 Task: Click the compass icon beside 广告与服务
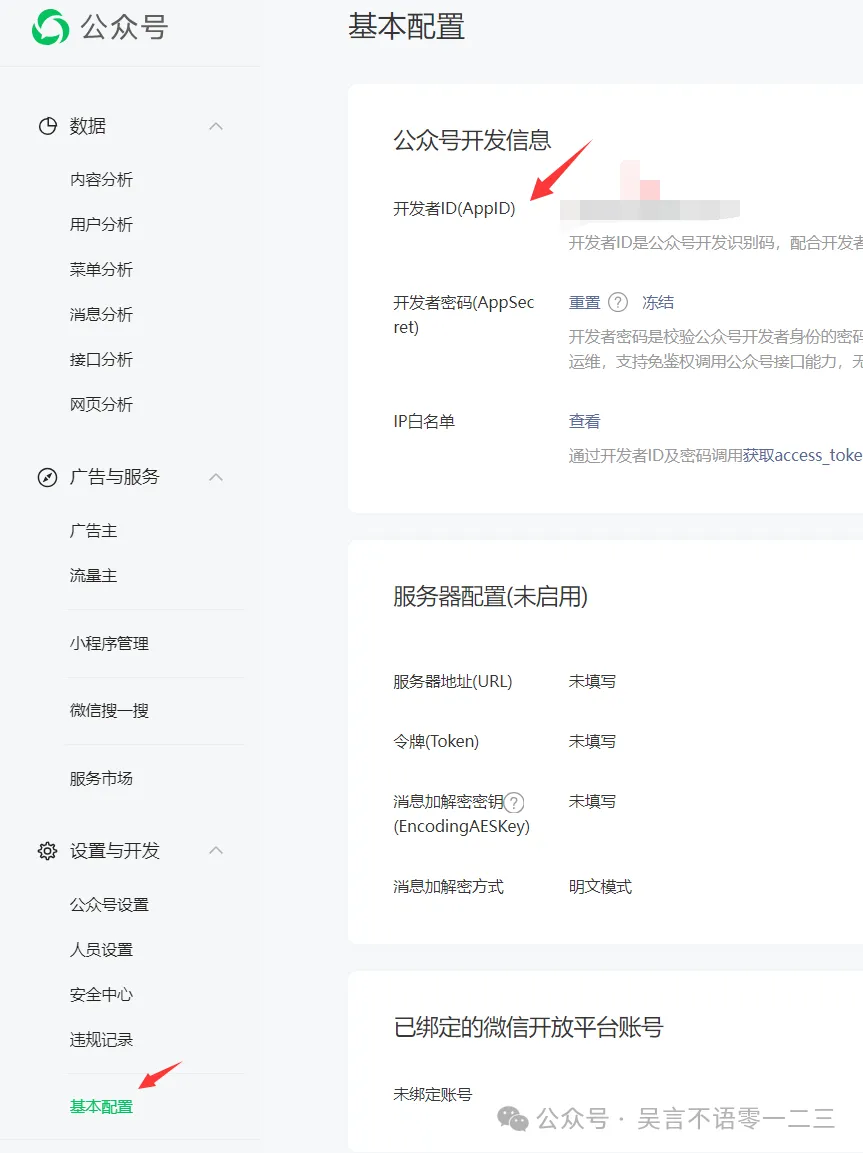(47, 477)
